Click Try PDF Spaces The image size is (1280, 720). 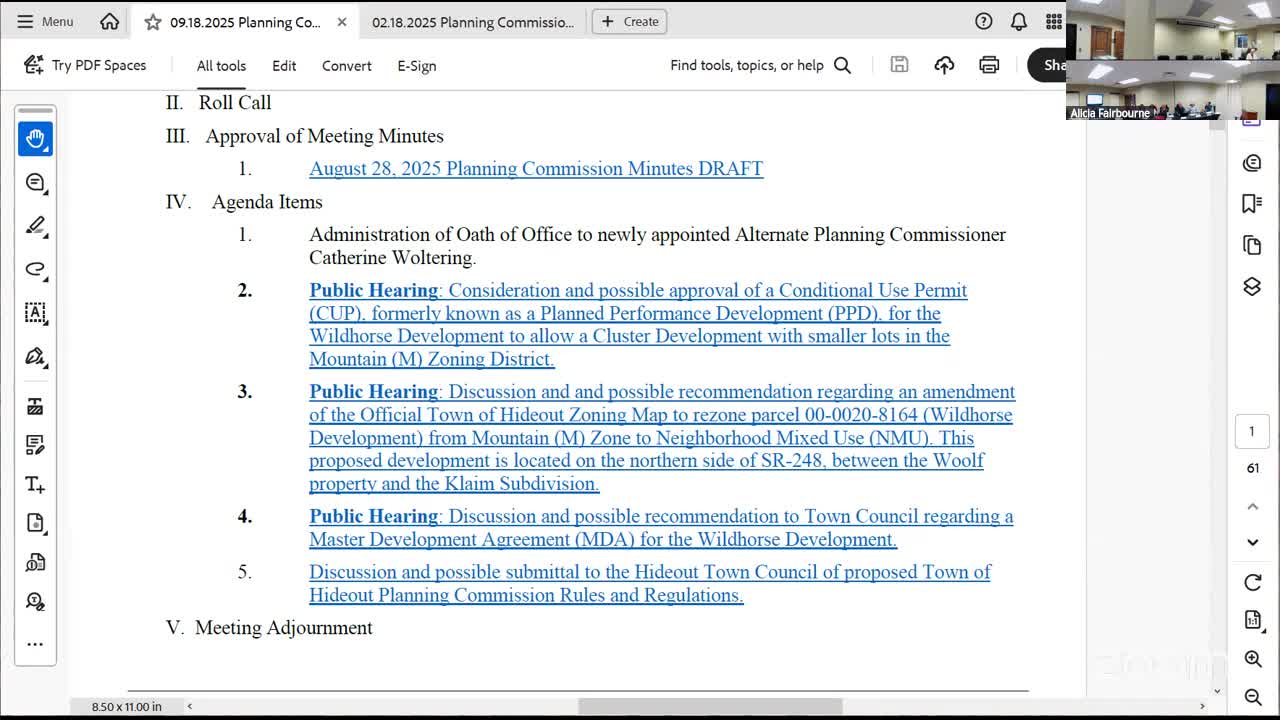pos(86,65)
